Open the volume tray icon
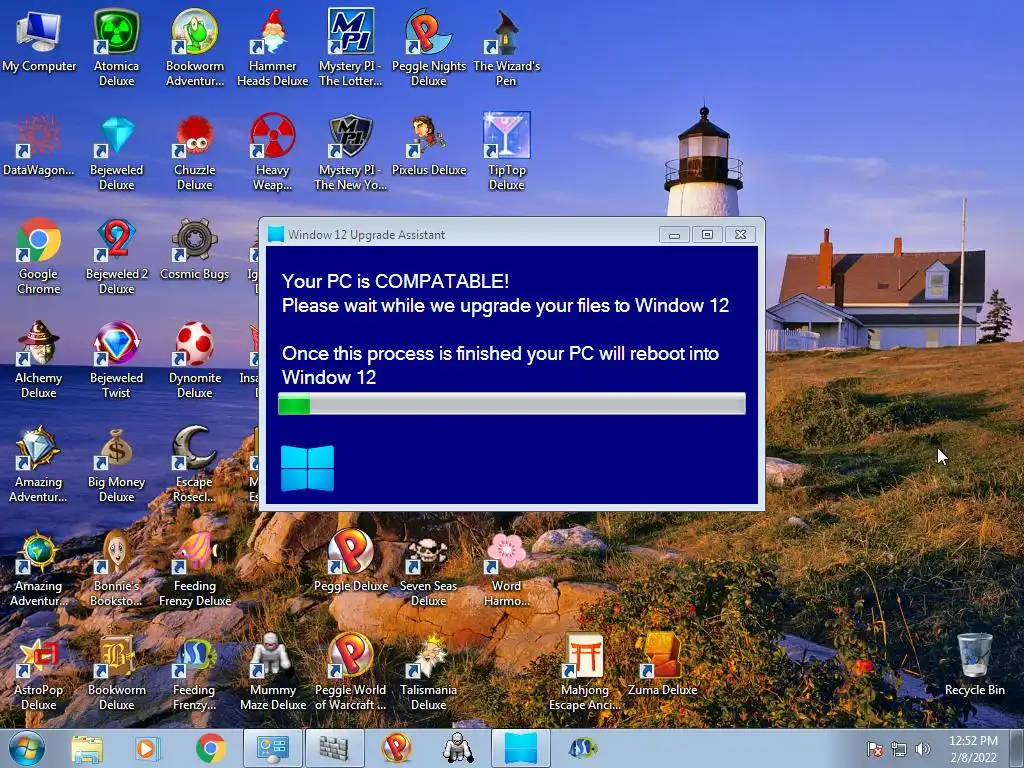Viewport: 1024px width, 768px height. coord(922,749)
